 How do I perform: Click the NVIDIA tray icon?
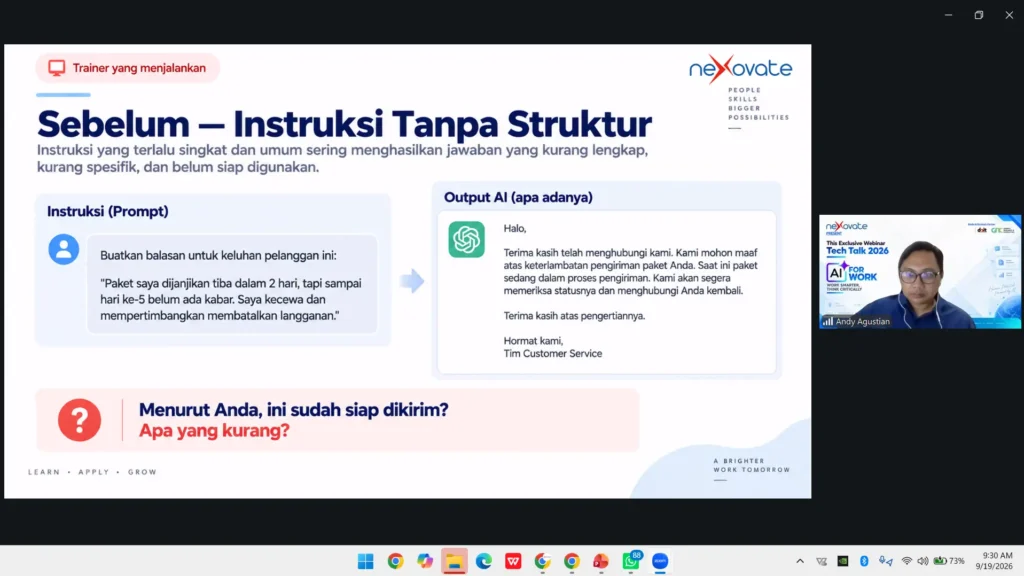tap(843, 561)
